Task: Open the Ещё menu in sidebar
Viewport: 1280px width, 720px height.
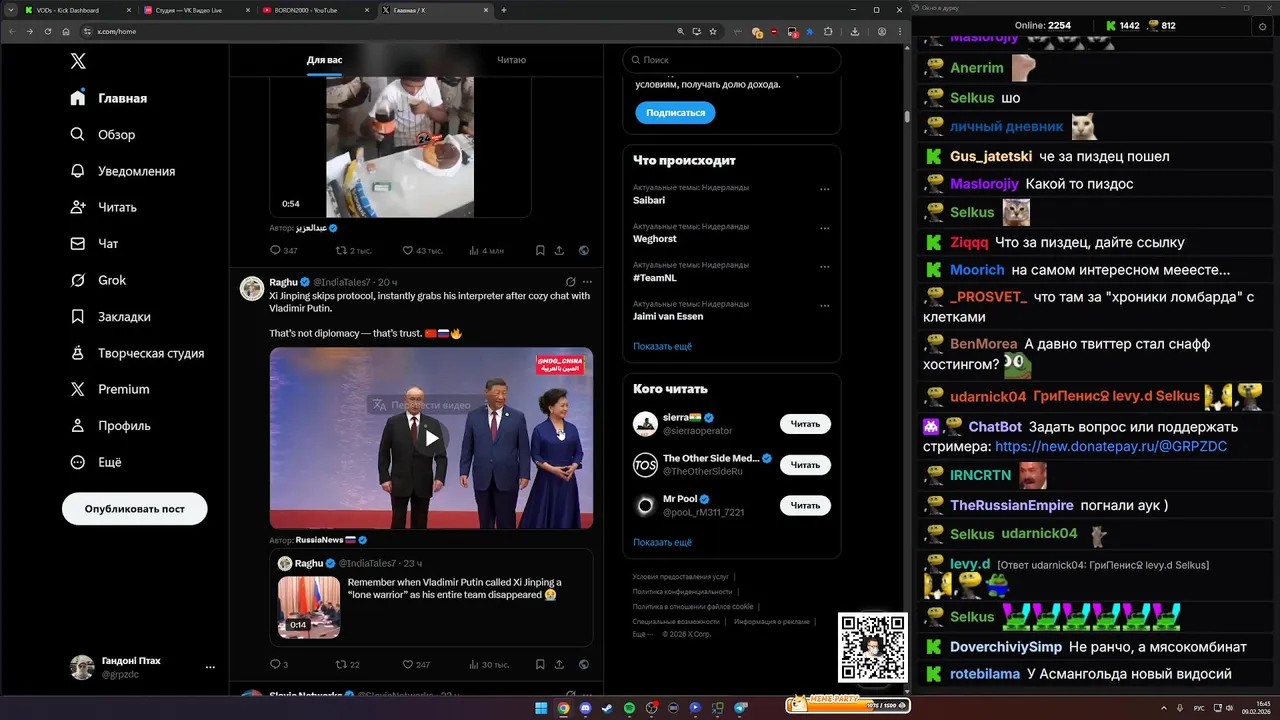Action: pos(96,462)
